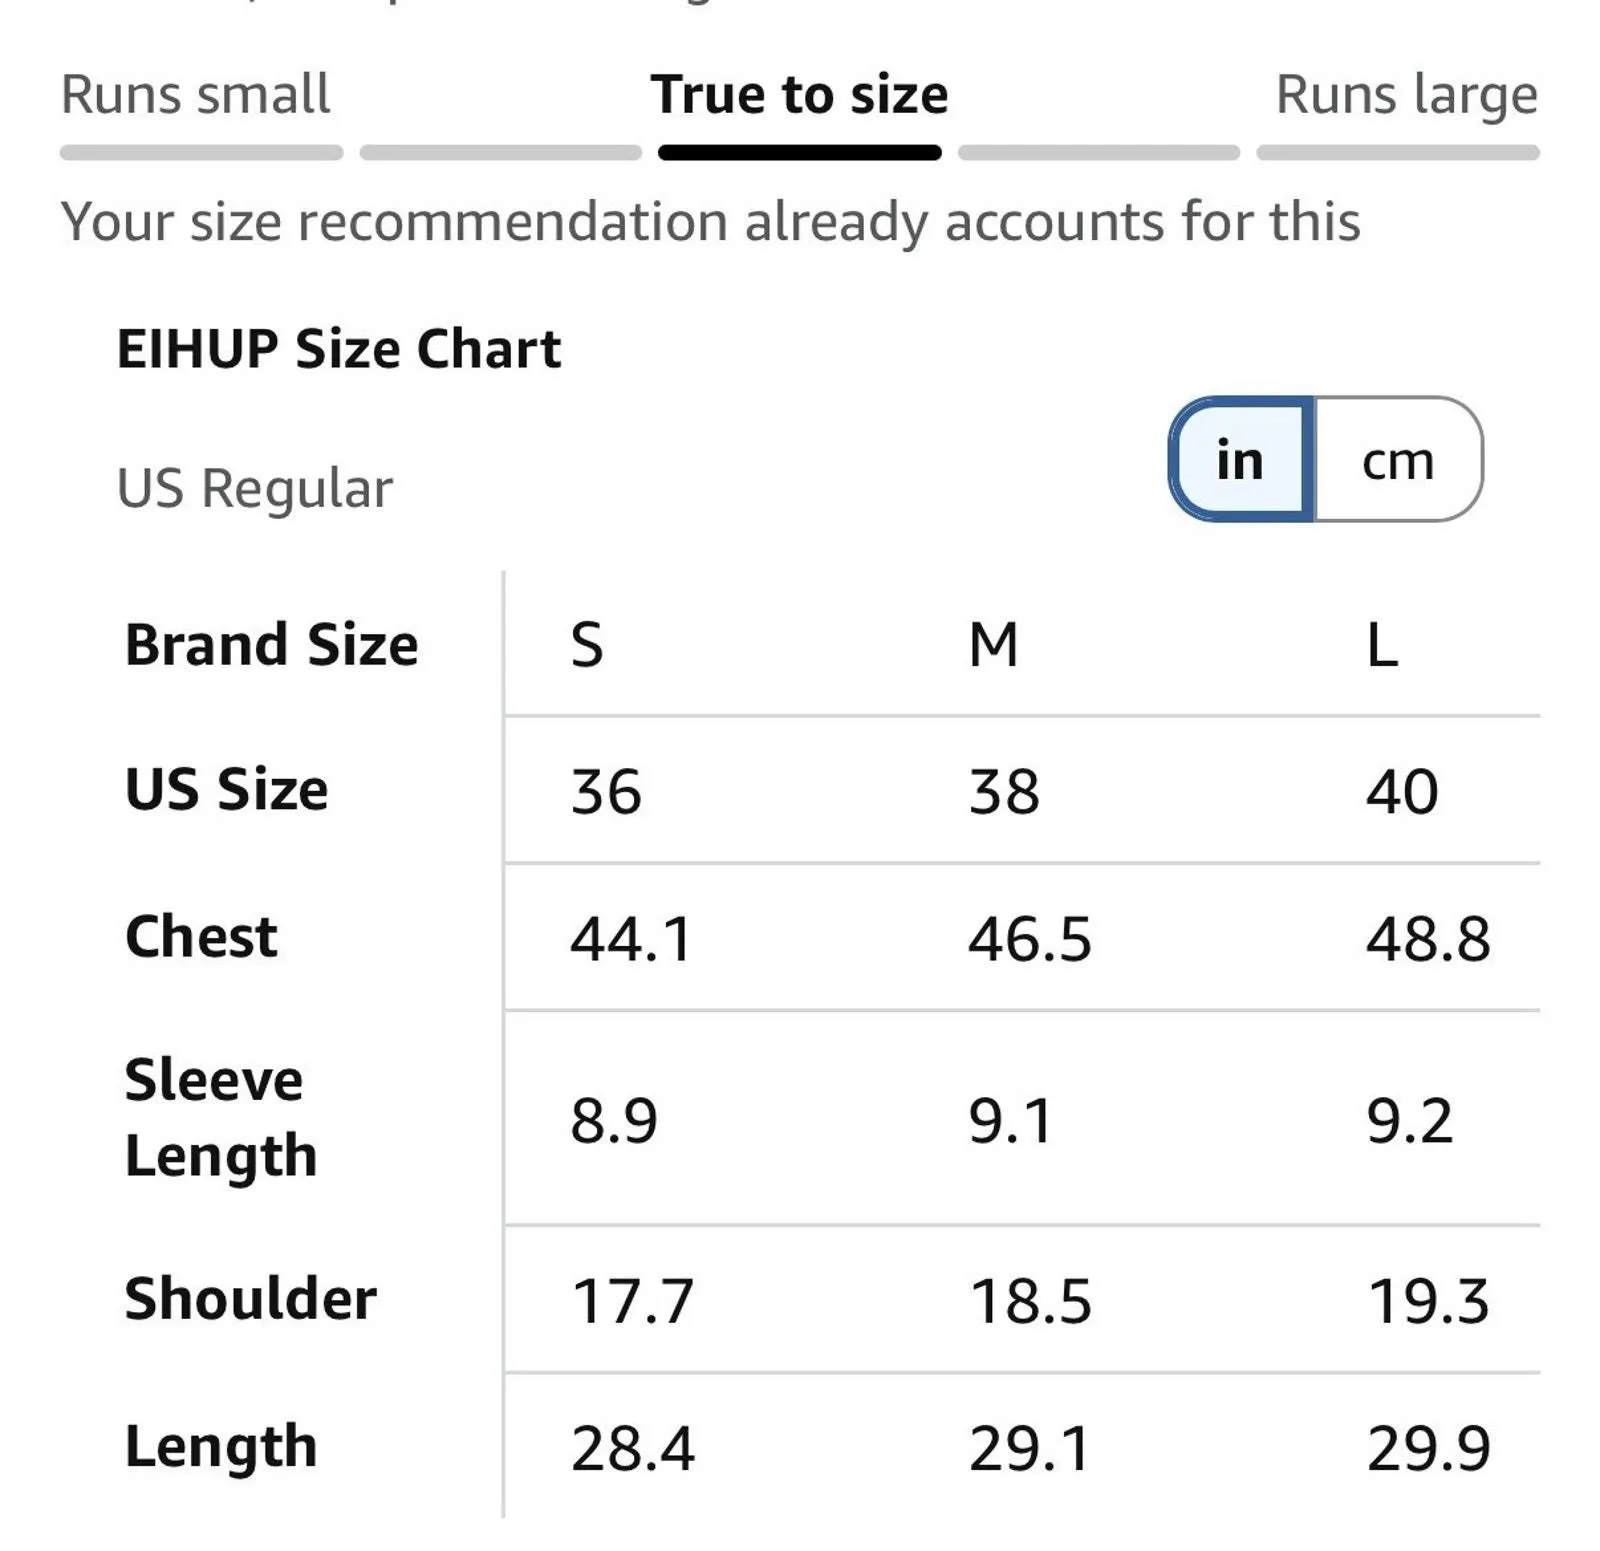Image resolution: width=1600 pixels, height=1551 pixels.
Task: Select the last fit scale segment
Action: (1398, 153)
